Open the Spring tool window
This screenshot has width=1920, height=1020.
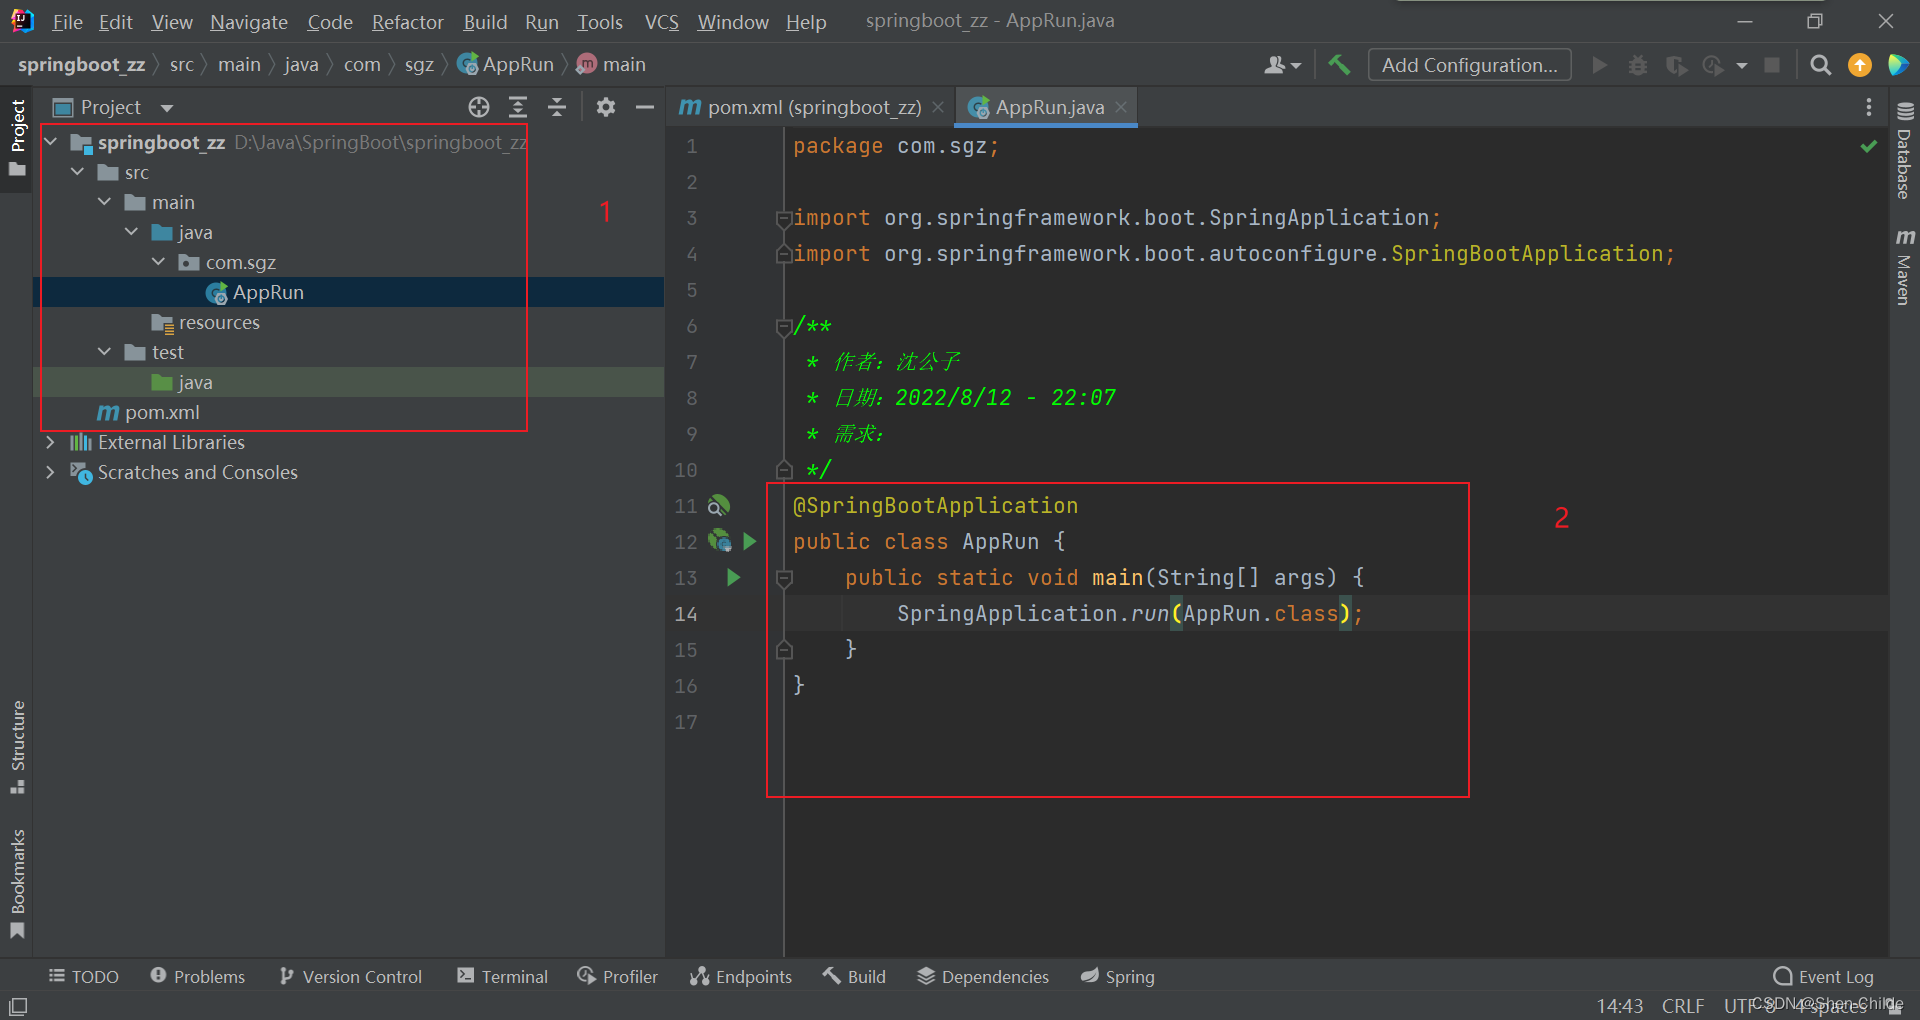pyautogui.click(x=1117, y=976)
